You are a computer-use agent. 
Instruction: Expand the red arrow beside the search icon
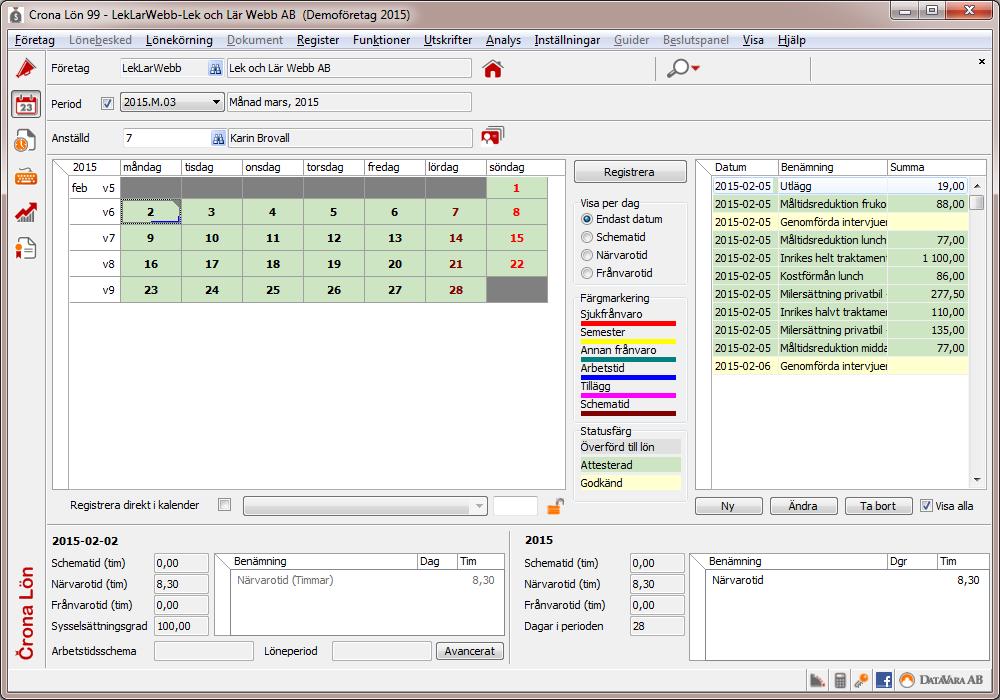pos(695,68)
